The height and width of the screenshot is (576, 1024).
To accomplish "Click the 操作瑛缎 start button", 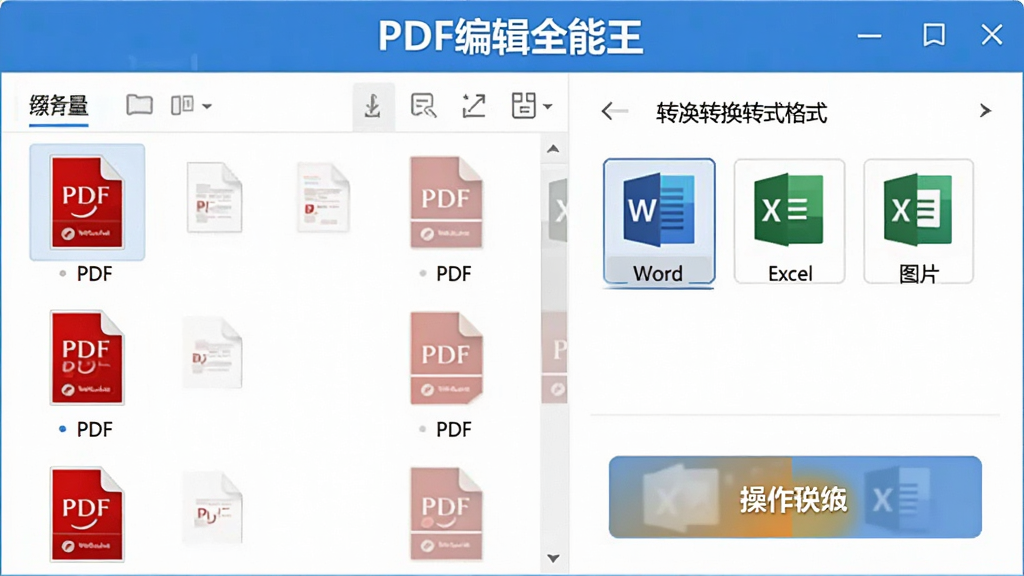I will [x=795, y=498].
